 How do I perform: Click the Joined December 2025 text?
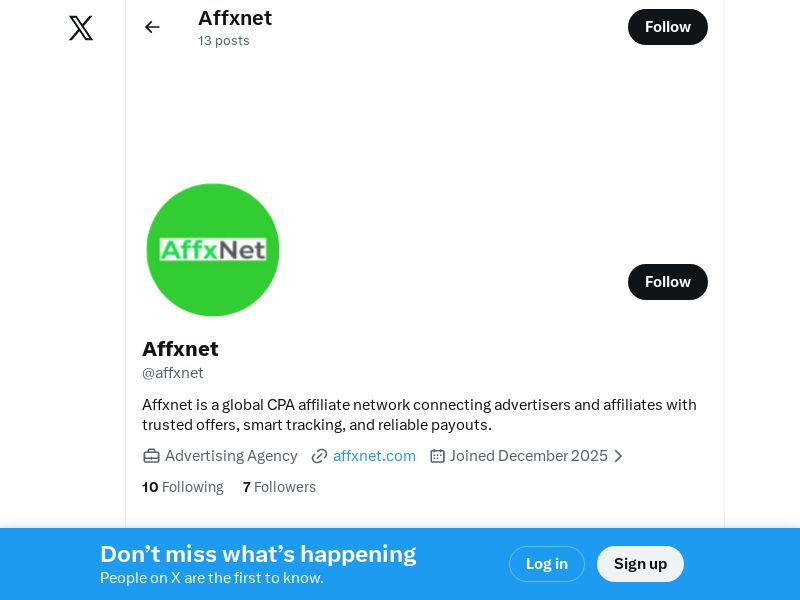coord(528,456)
